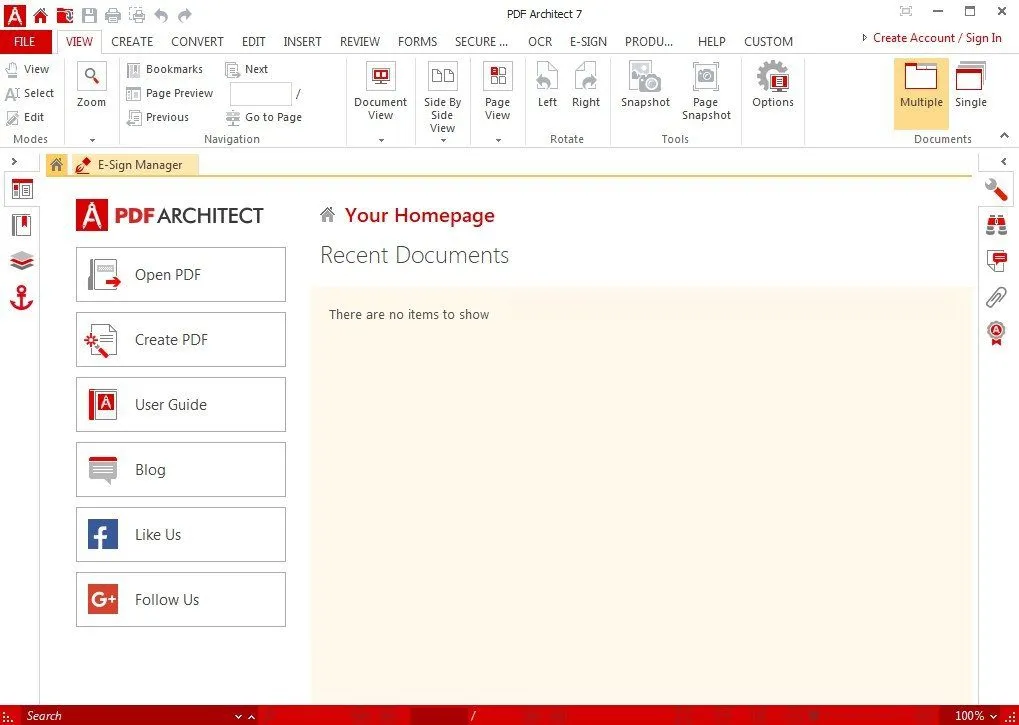Image resolution: width=1019 pixels, height=725 pixels.
Task: Rotate the page right
Action: [585, 90]
